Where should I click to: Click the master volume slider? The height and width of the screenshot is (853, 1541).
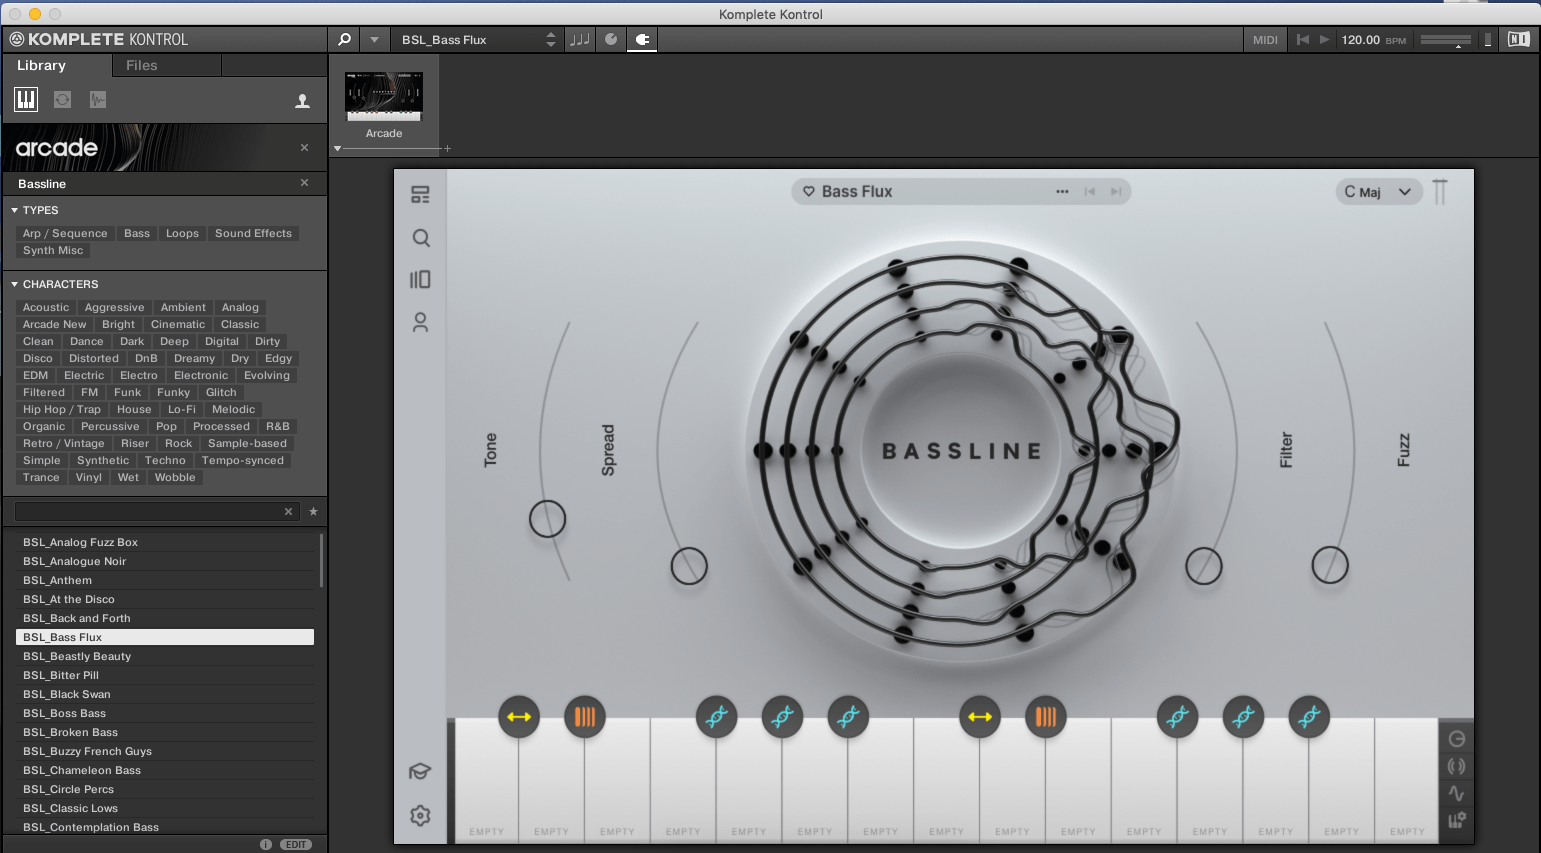pos(1445,39)
